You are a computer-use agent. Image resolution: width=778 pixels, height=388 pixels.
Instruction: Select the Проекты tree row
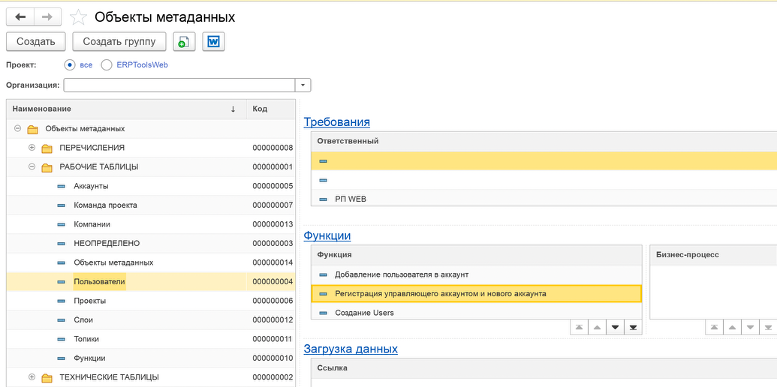pyautogui.click(x=151, y=301)
